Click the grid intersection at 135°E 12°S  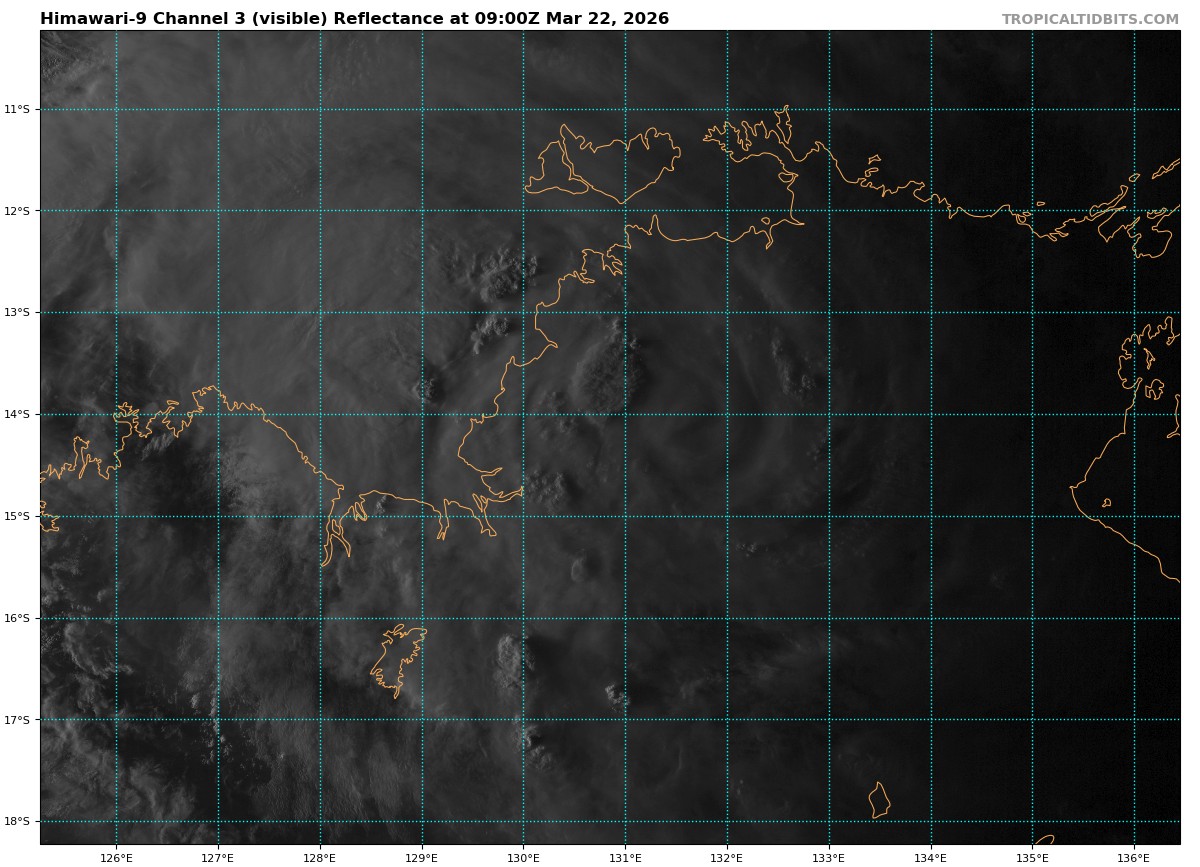(x=1032, y=211)
